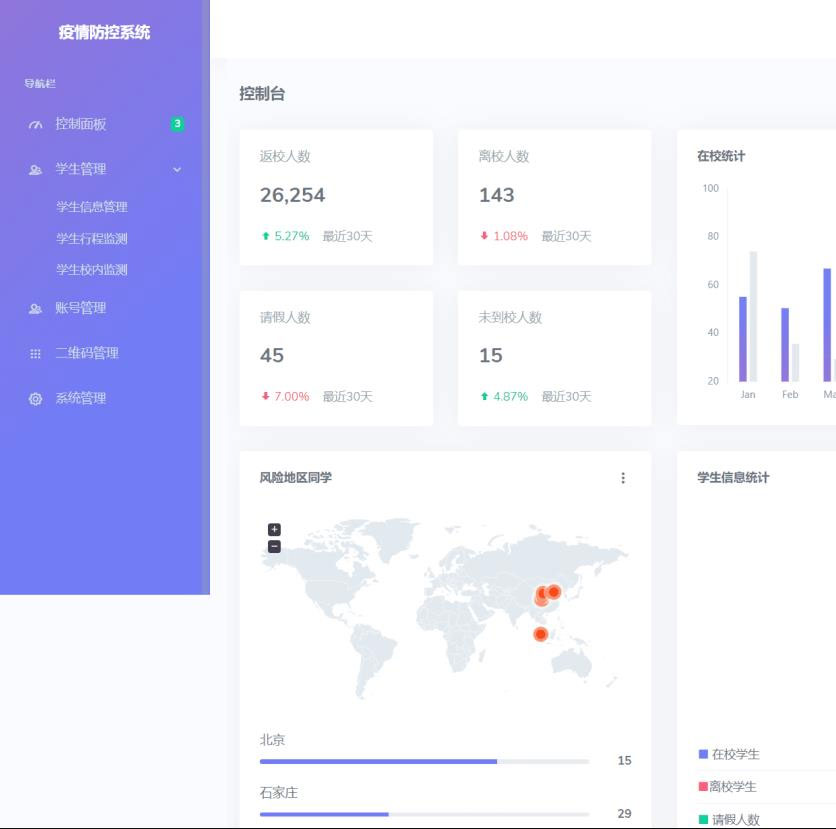836x829 pixels.
Task: Open 学生行程监测 submenu item
Action: (x=92, y=238)
